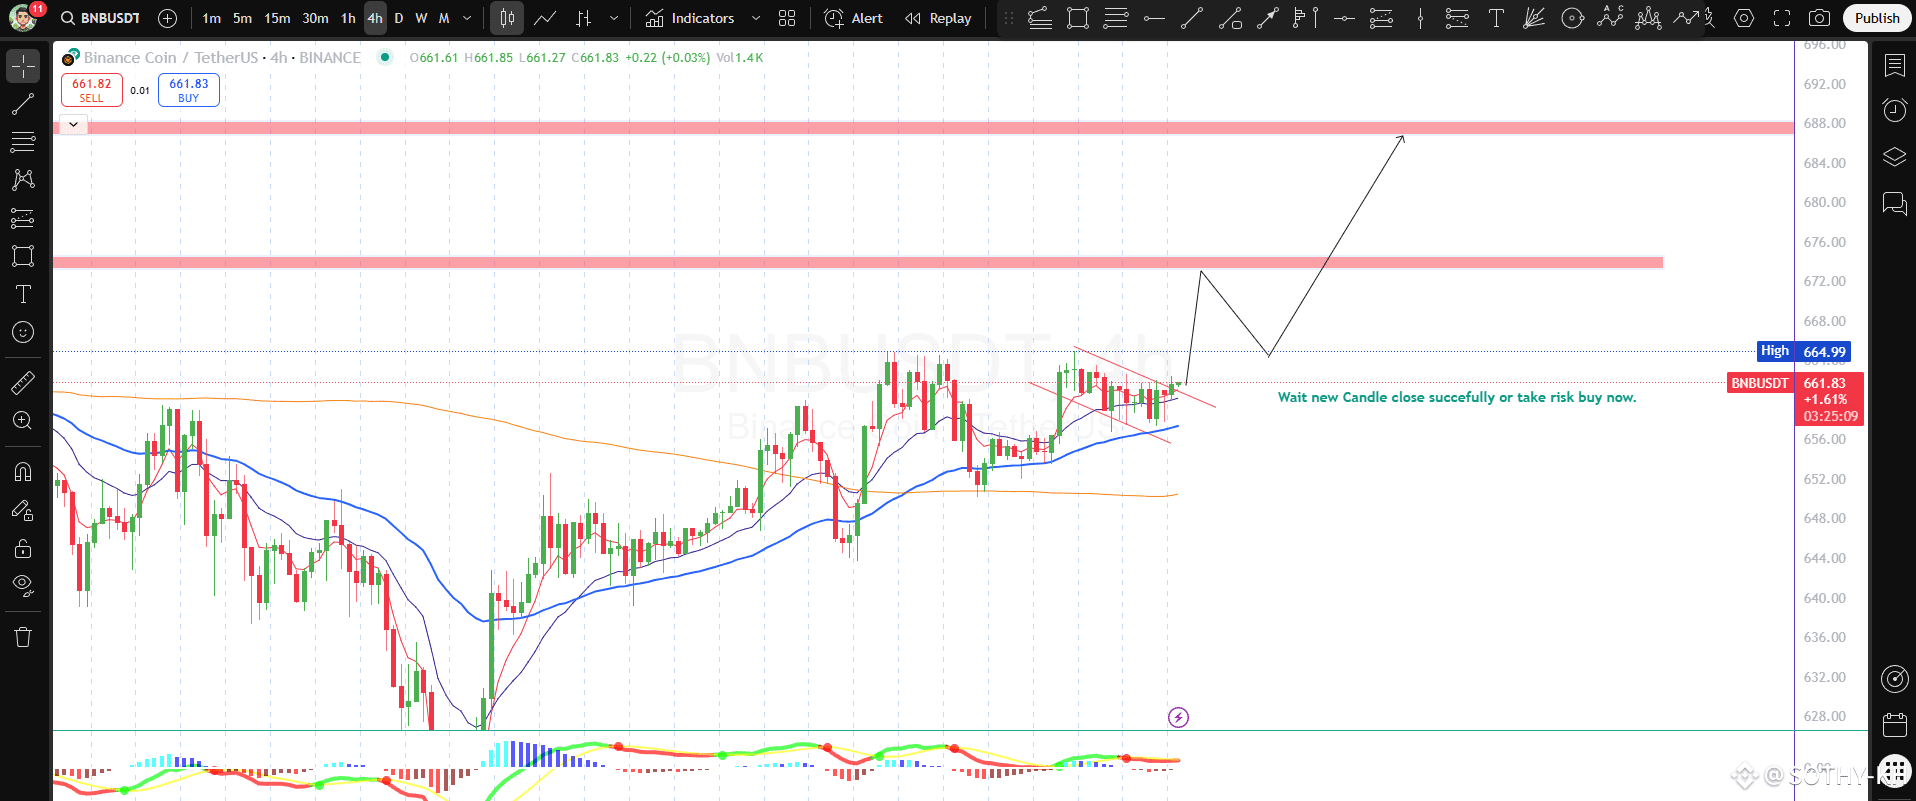Open the emoji icons tool
1916x801 pixels.
pos(23,332)
